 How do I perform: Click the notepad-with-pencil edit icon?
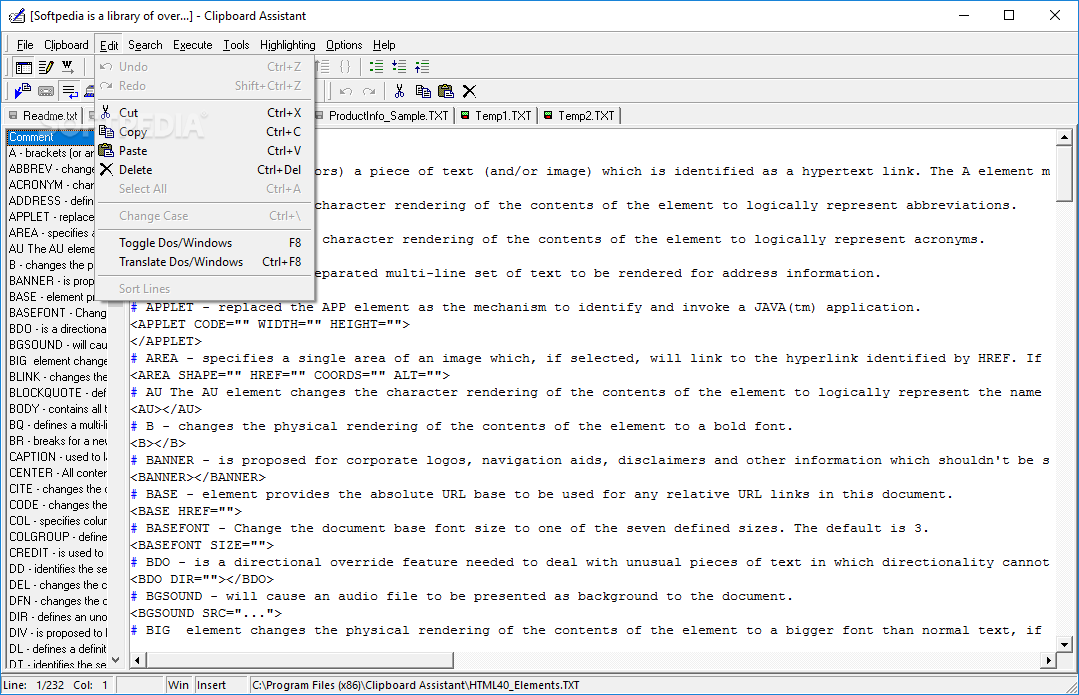point(46,67)
